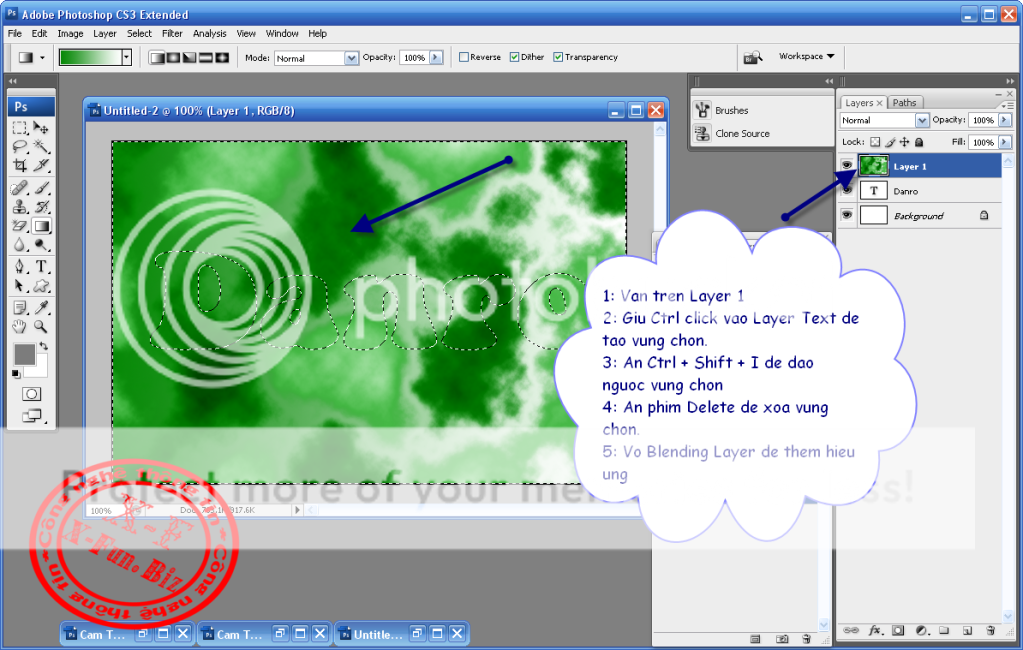Screen dimensions: 1023x650
Task: Select the Eyedropper tool
Action: click(41, 307)
